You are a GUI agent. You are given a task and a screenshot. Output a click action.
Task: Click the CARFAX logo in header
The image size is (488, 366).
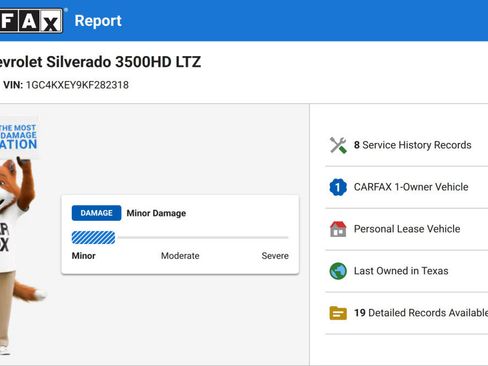[31, 21]
